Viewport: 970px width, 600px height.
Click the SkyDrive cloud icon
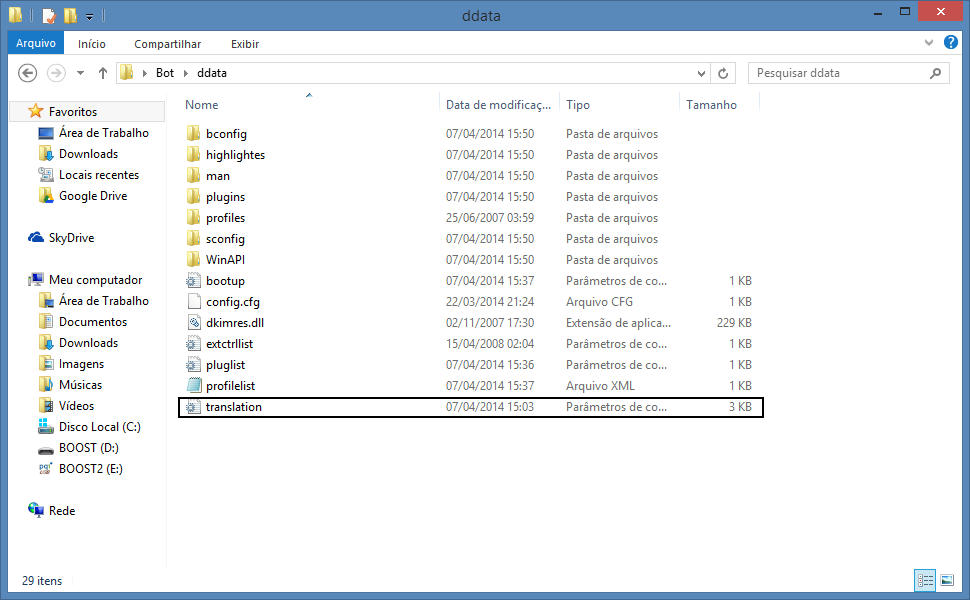[x=36, y=238]
